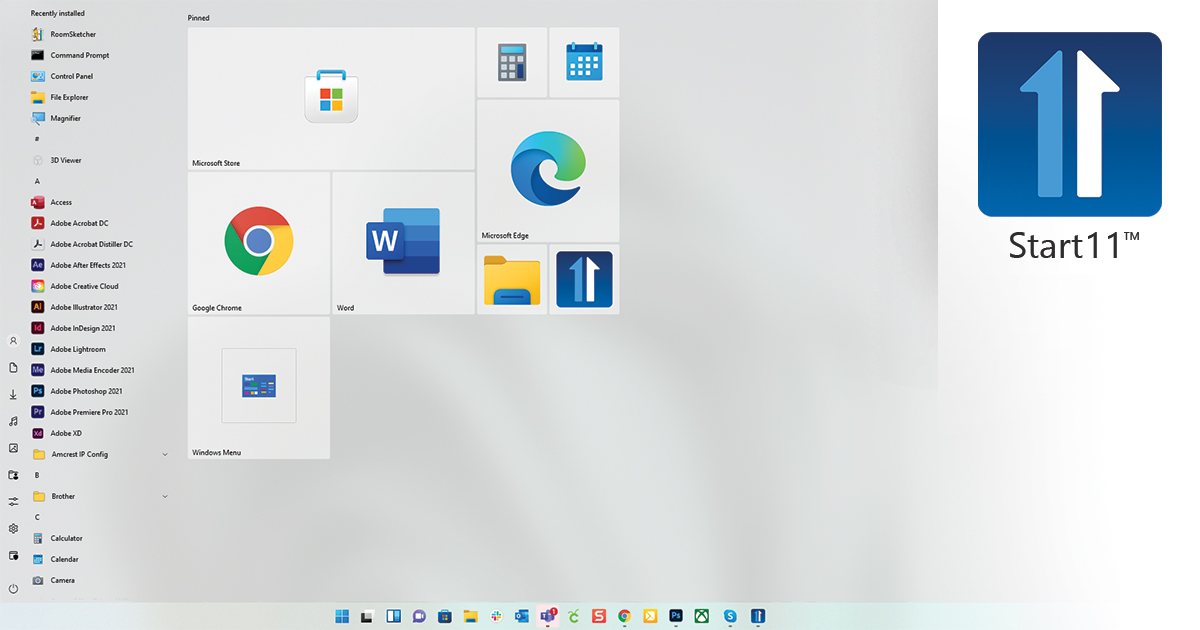Switch to Photoshop on the taskbar
1200x630 pixels.
click(x=676, y=616)
